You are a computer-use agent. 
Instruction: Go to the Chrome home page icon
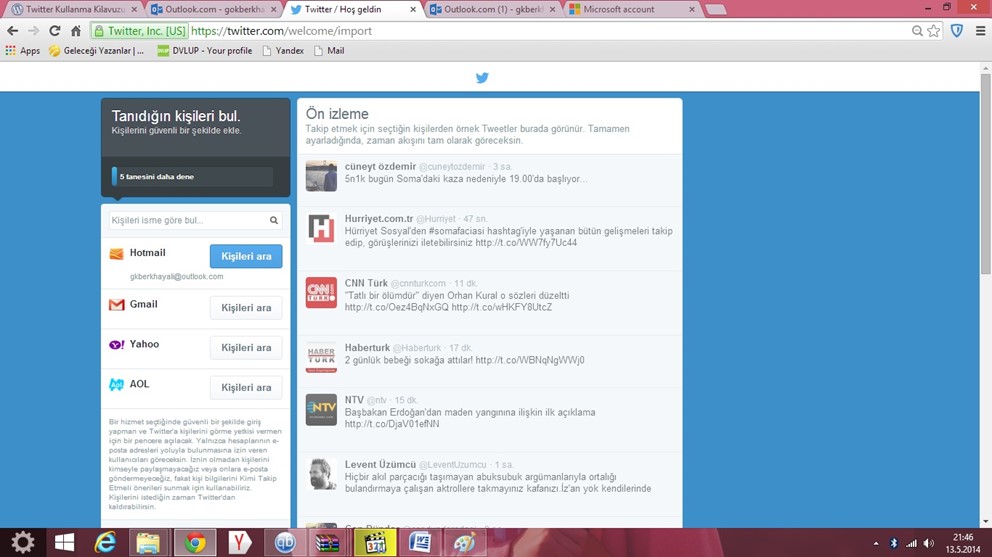coord(76,30)
